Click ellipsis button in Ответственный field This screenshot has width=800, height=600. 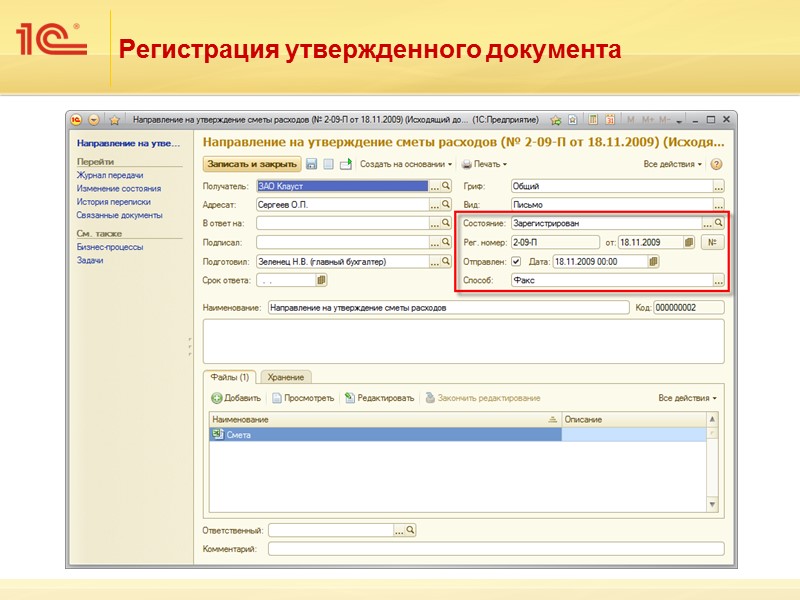(x=399, y=530)
